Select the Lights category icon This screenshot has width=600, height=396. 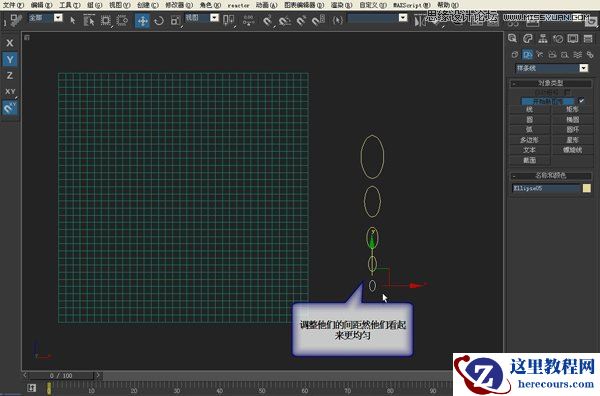tap(540, 55)
